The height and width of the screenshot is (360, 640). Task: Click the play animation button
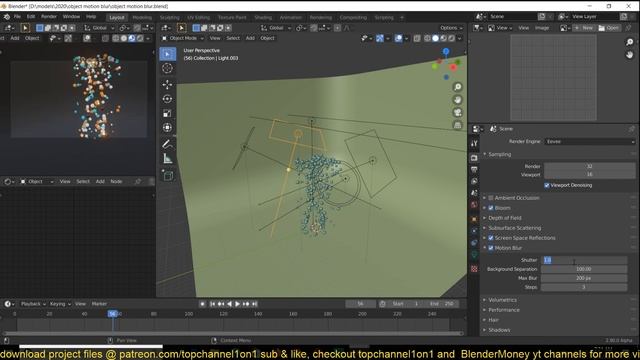(238, 304)
